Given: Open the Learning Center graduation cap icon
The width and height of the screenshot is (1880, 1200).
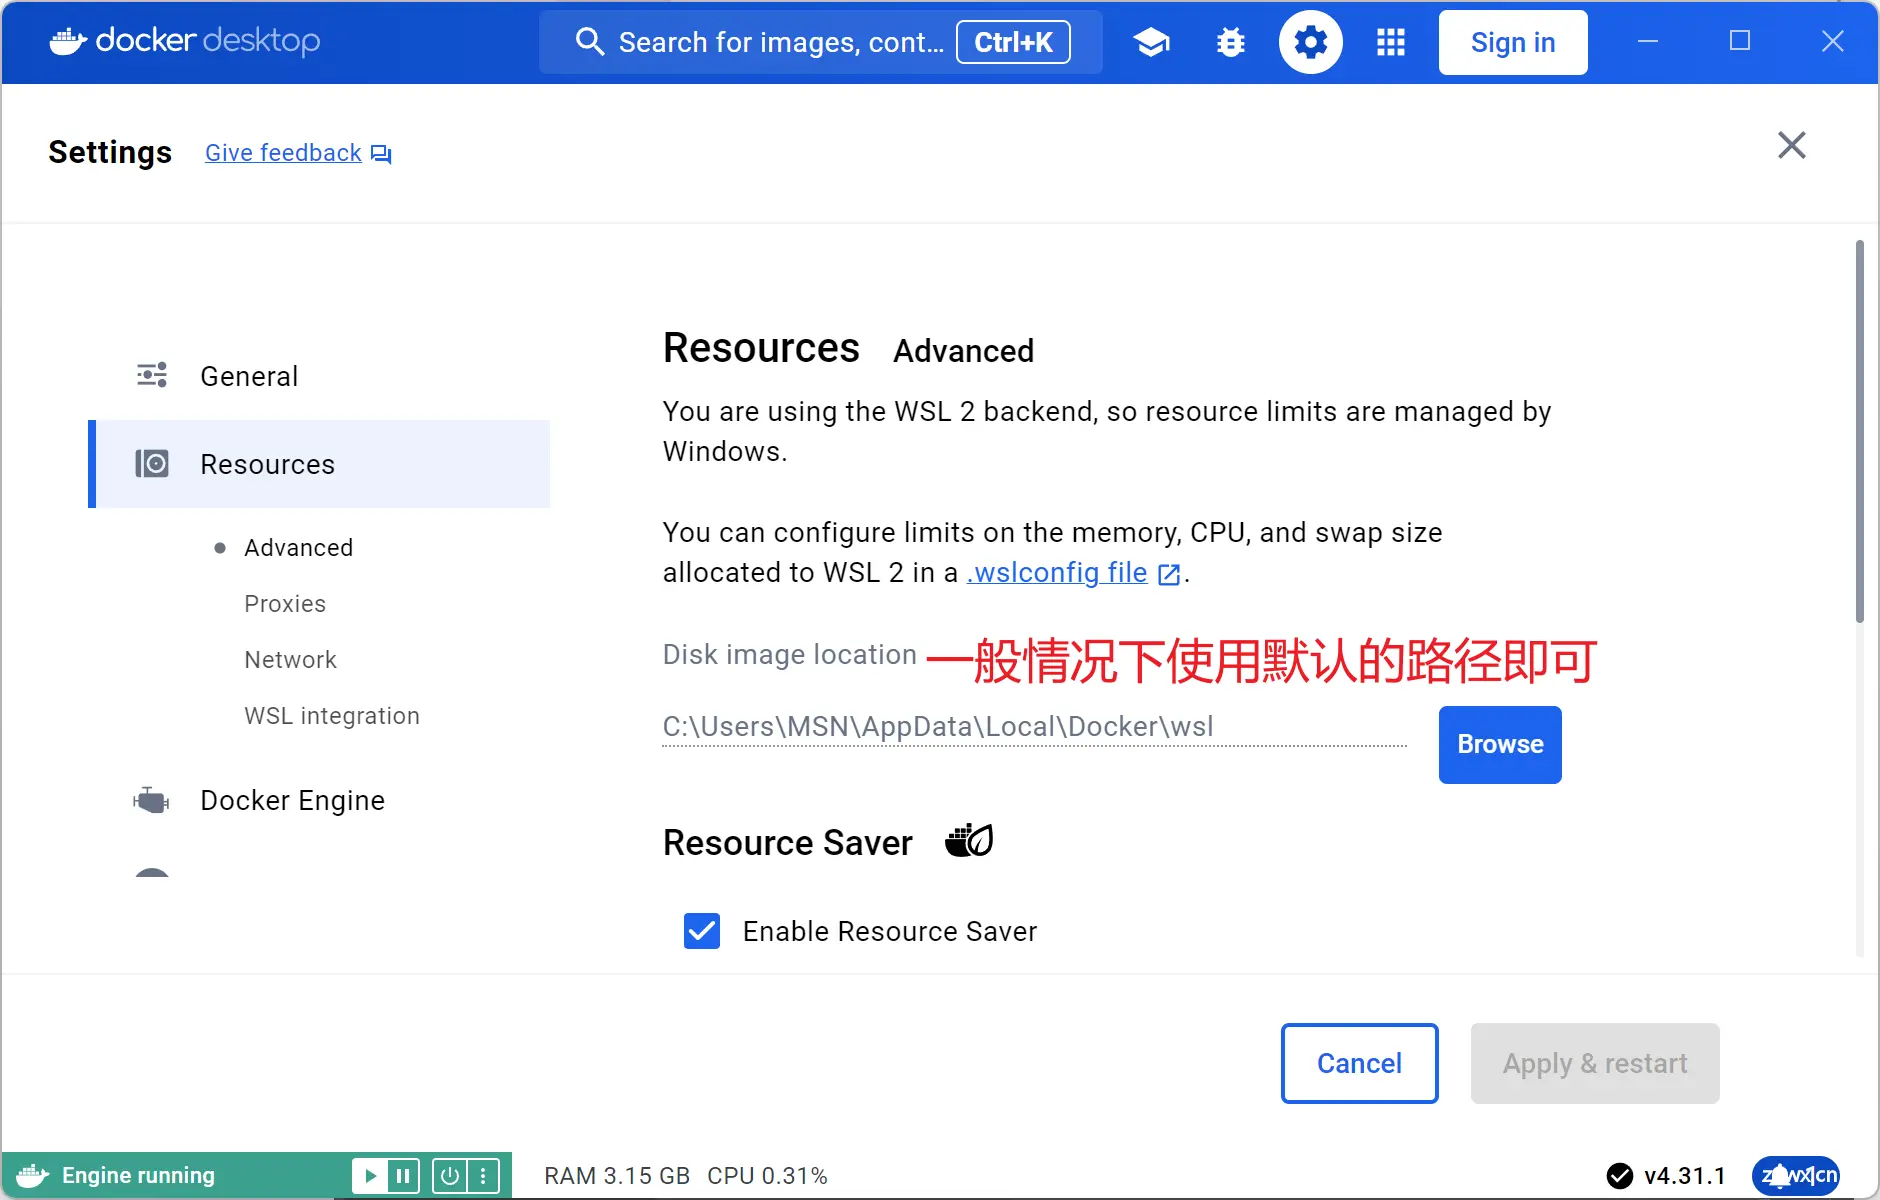Looking at the screenshot, I should (1151, 42).
